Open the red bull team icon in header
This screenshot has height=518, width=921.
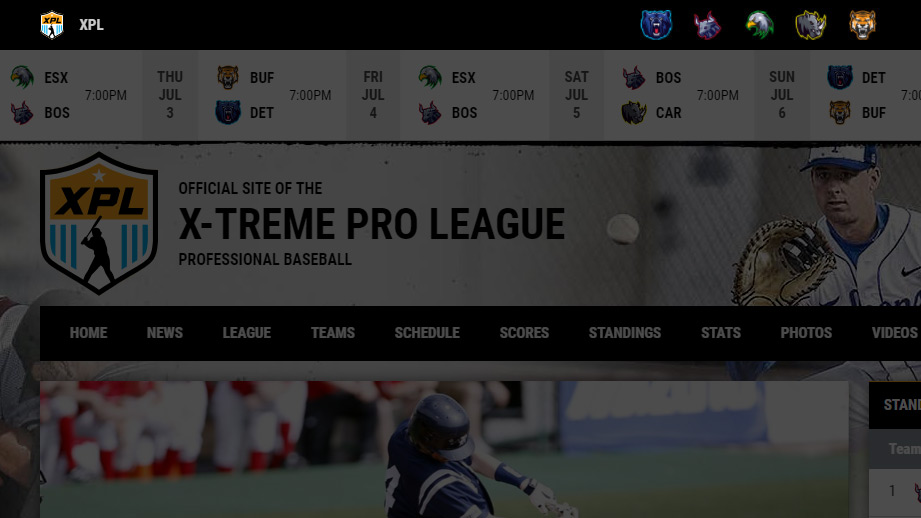707,25
